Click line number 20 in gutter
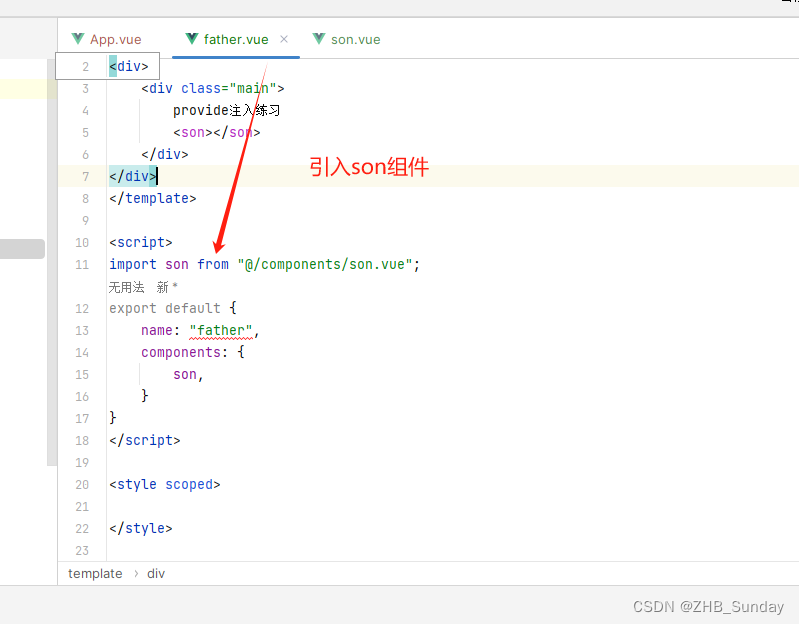 82,485
